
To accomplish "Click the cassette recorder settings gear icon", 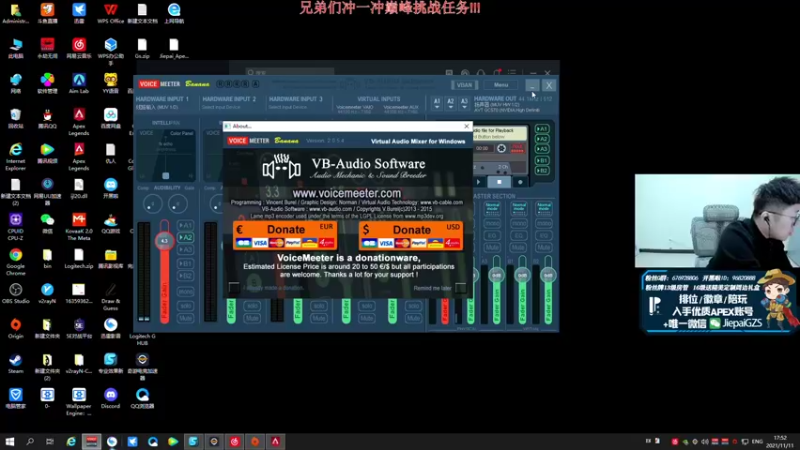I will [x=501, y=148].
